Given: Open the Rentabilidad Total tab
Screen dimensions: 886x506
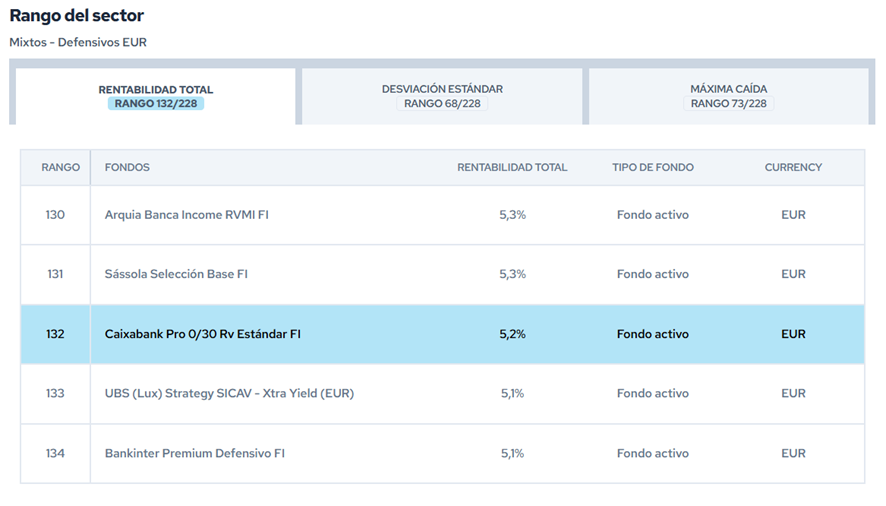Looking at the screenshot, I should (x=155, y=97).
